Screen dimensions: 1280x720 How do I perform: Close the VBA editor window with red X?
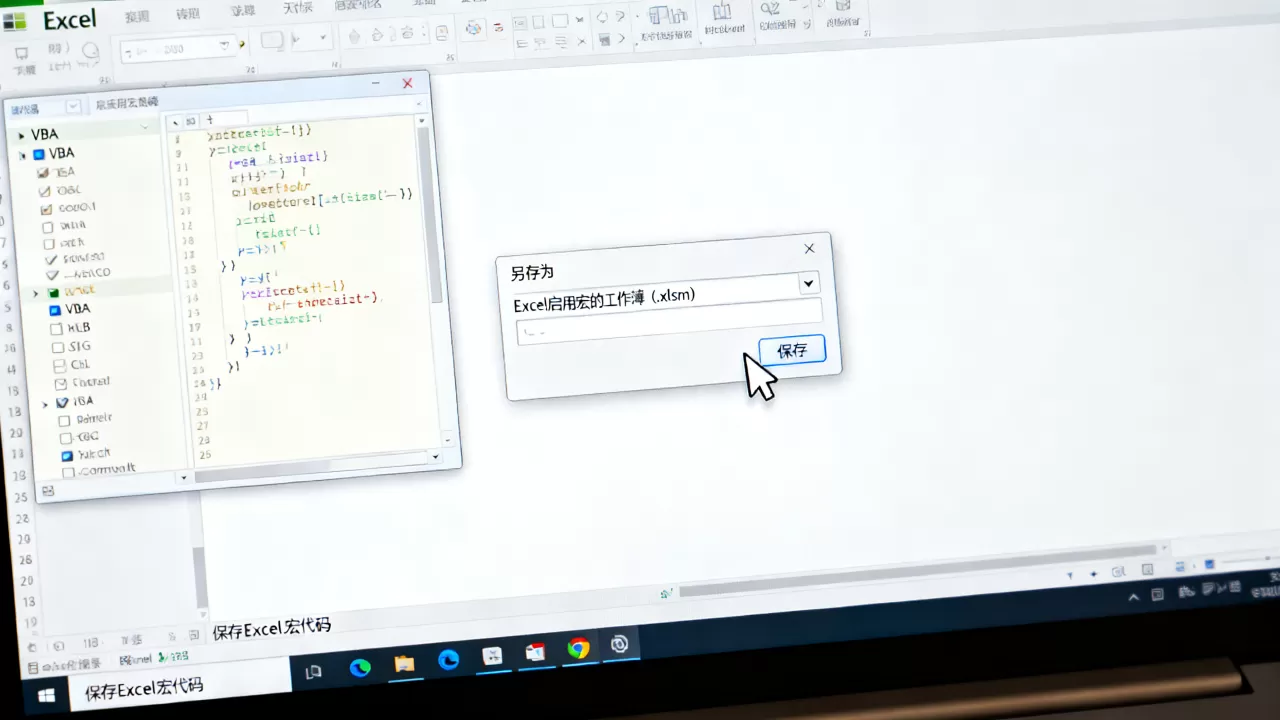pyautogui.click(x=407, y=84)
